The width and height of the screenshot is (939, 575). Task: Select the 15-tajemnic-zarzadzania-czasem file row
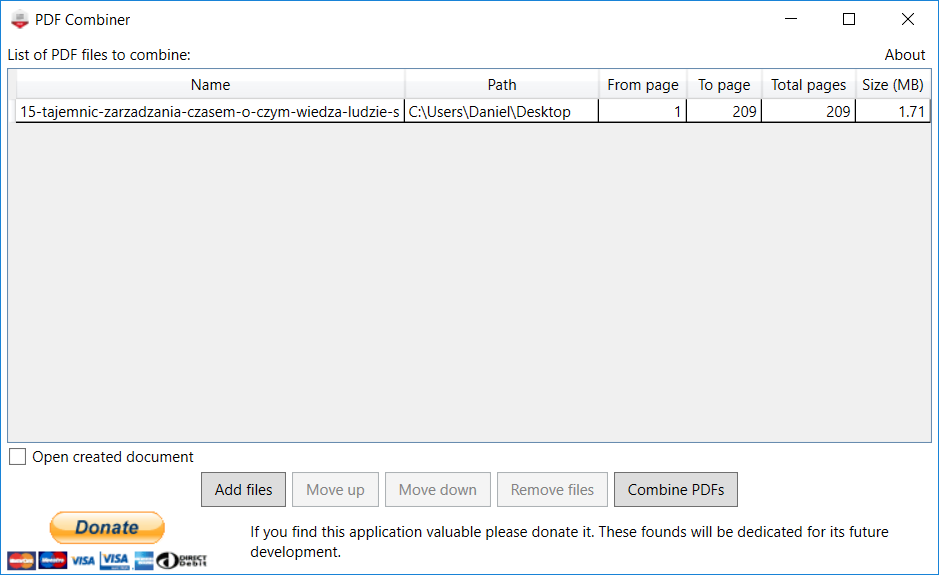[x=210, y=112]
